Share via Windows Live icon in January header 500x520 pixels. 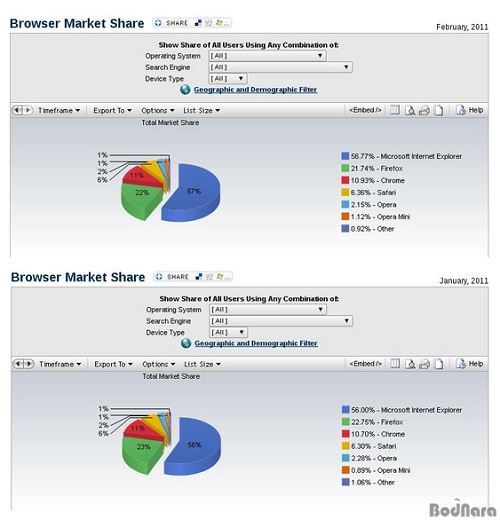[x=220, y=277]
